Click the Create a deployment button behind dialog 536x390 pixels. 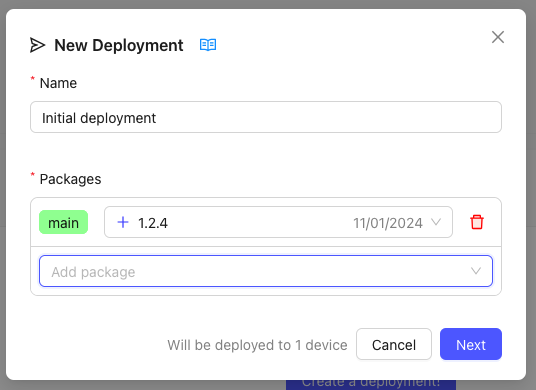pos(371,384)
